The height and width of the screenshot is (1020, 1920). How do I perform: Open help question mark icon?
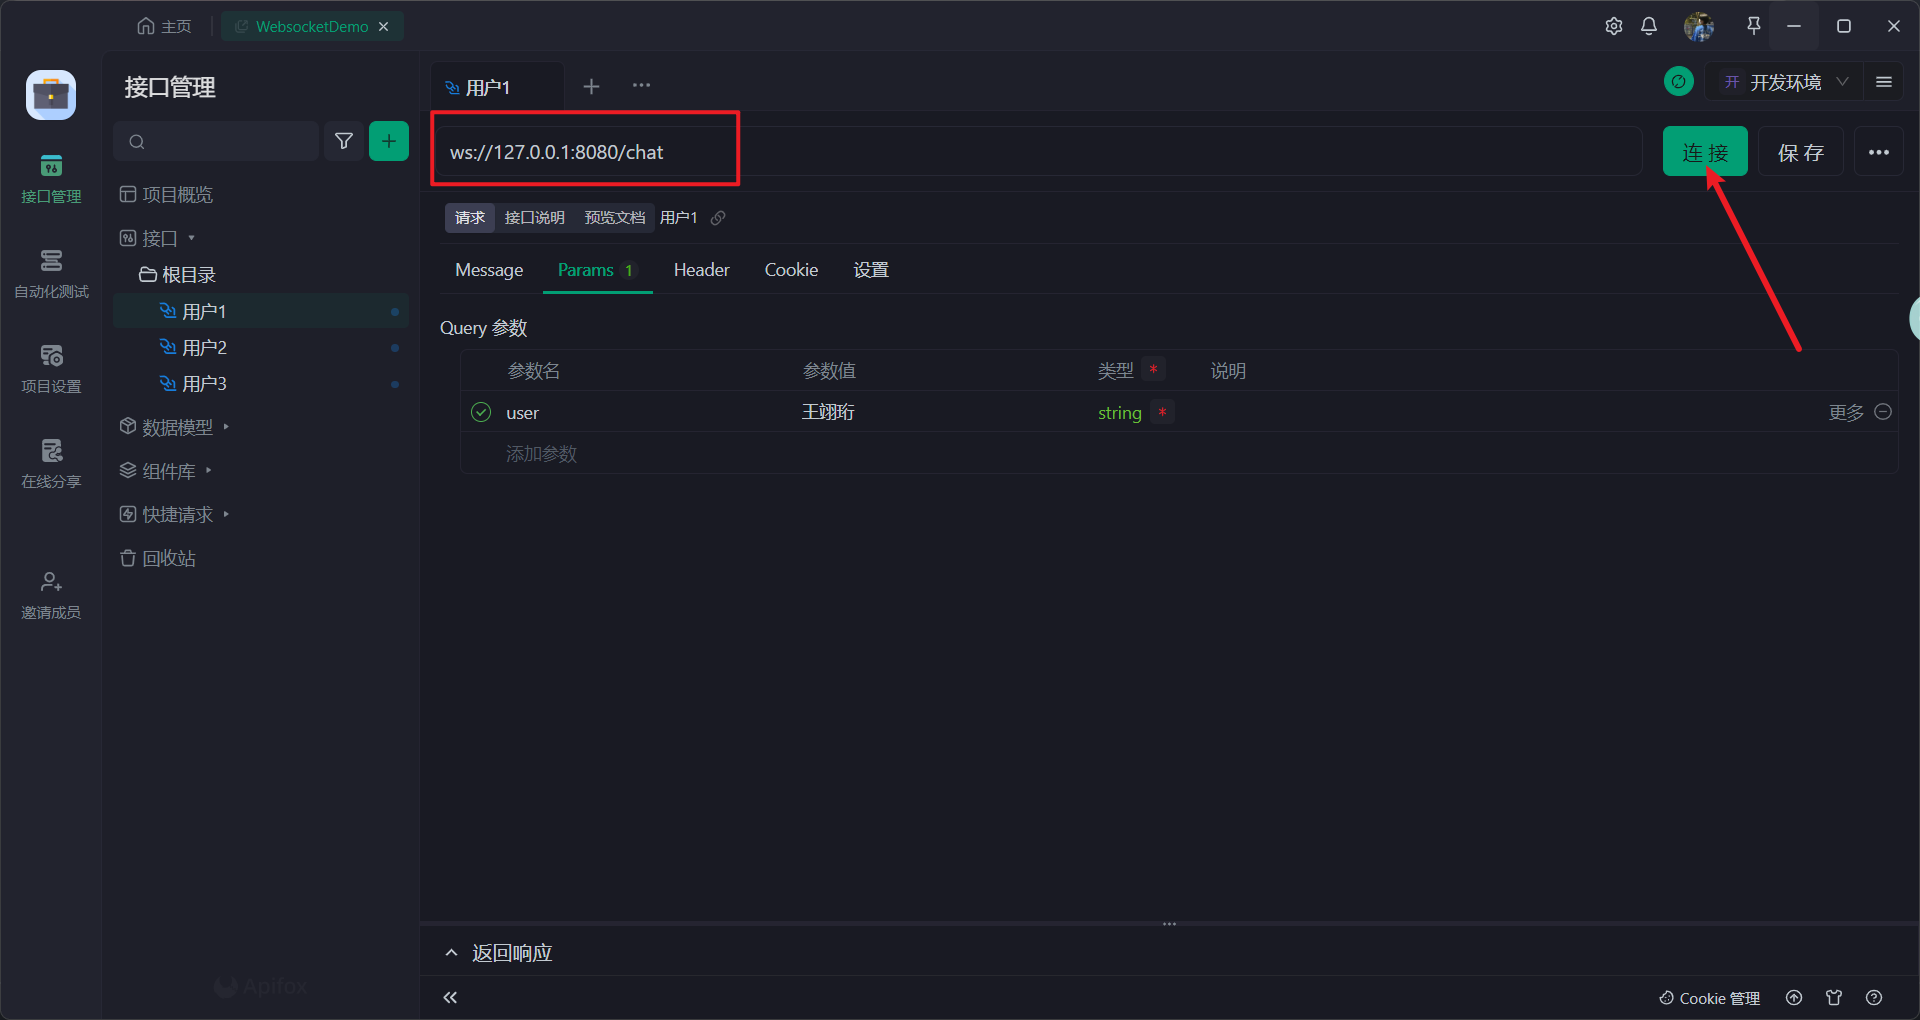click(x=1874, y=997)
